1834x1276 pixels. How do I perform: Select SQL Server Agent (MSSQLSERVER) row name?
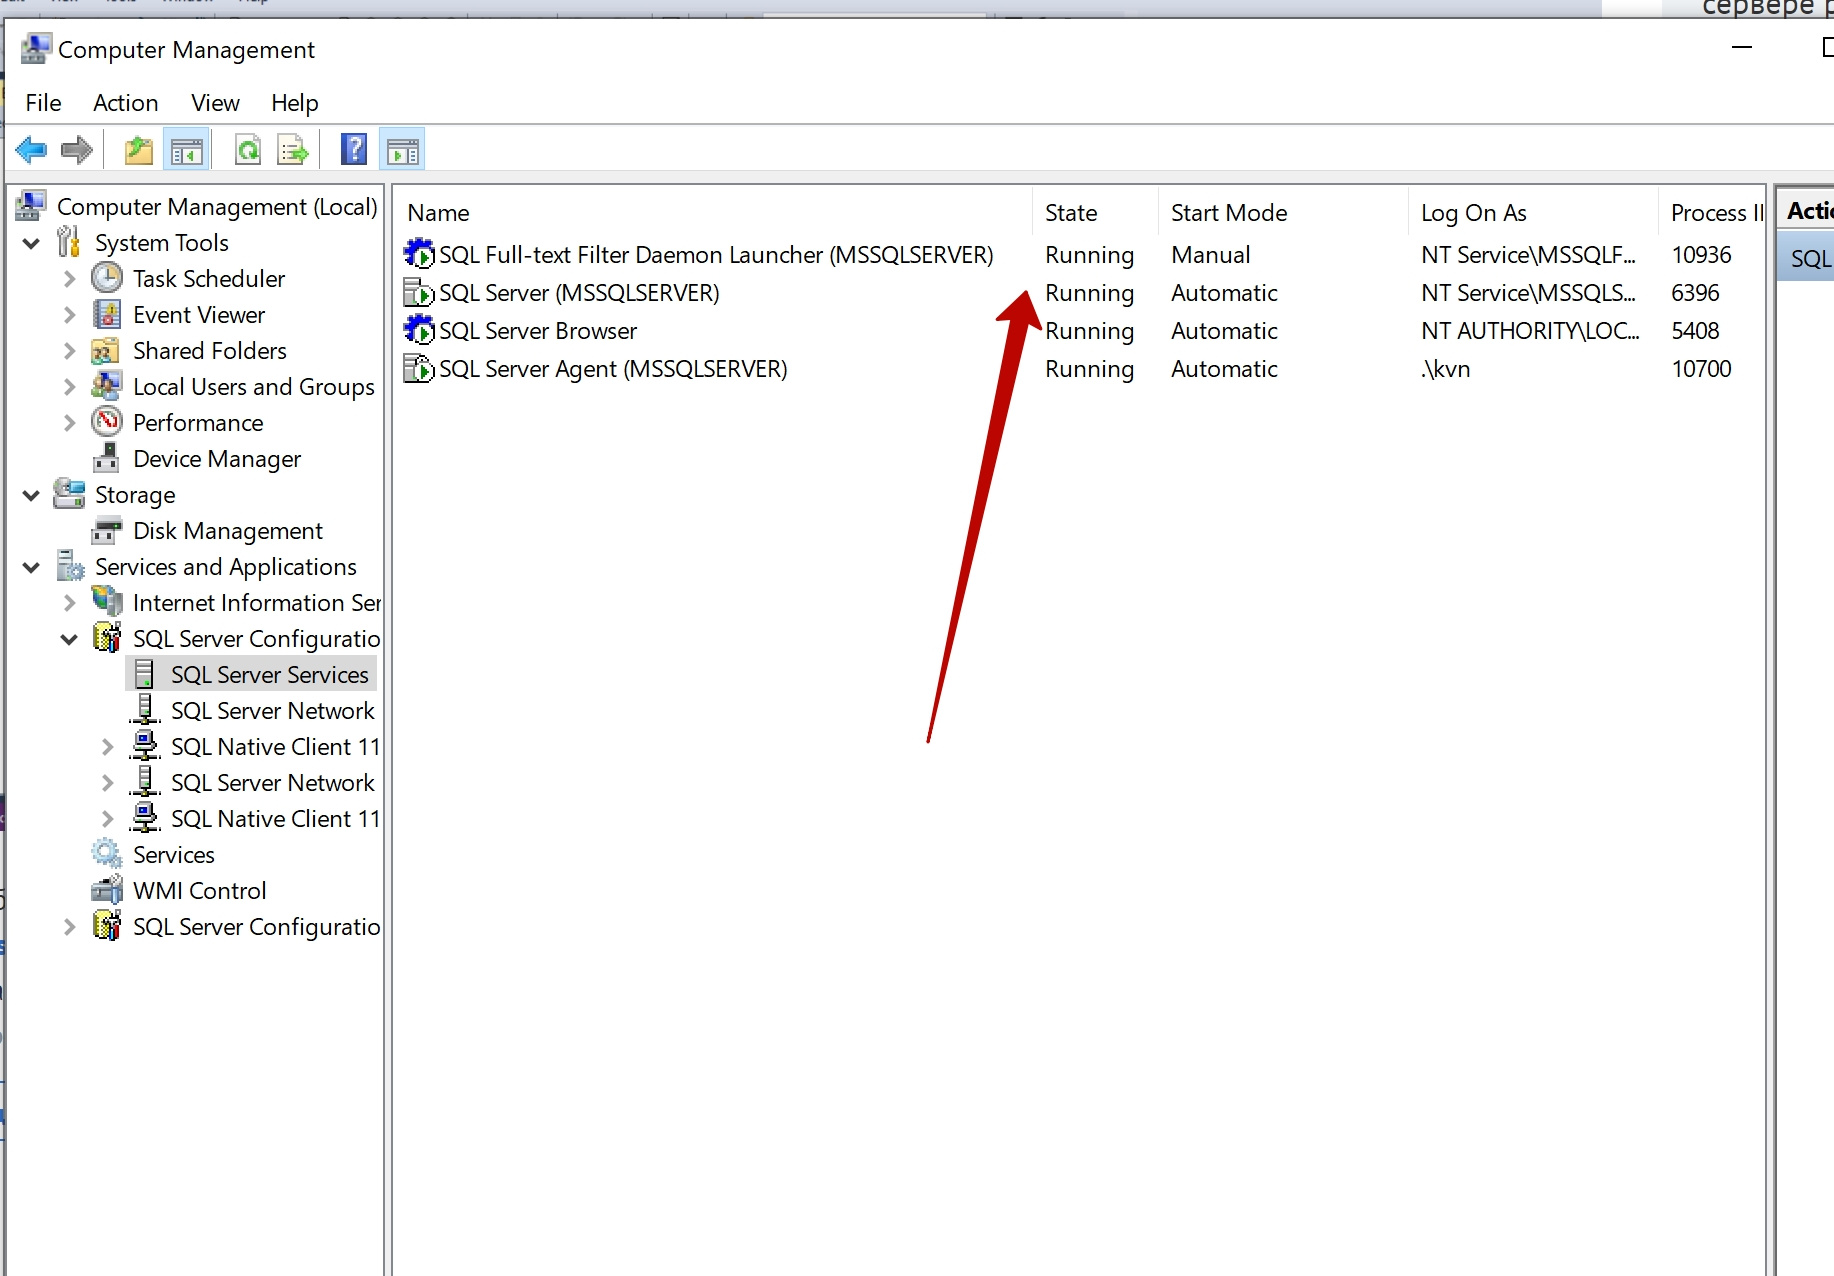coord(613,369)
